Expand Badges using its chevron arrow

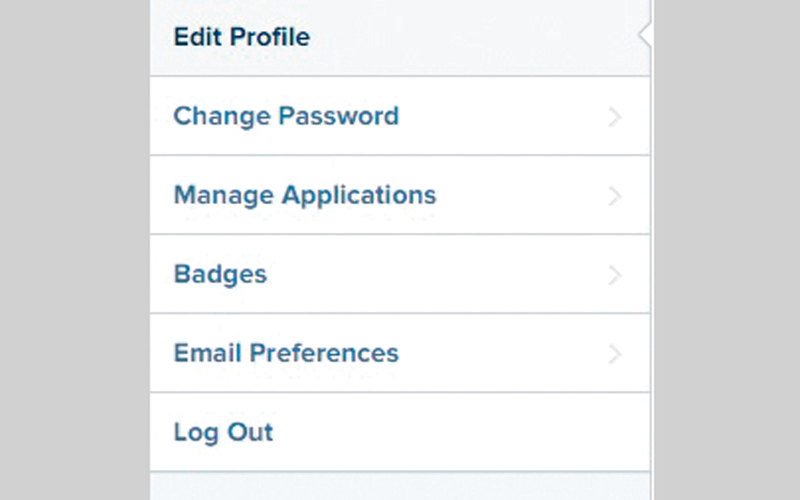pyautogui.click(x=615, y=275)
